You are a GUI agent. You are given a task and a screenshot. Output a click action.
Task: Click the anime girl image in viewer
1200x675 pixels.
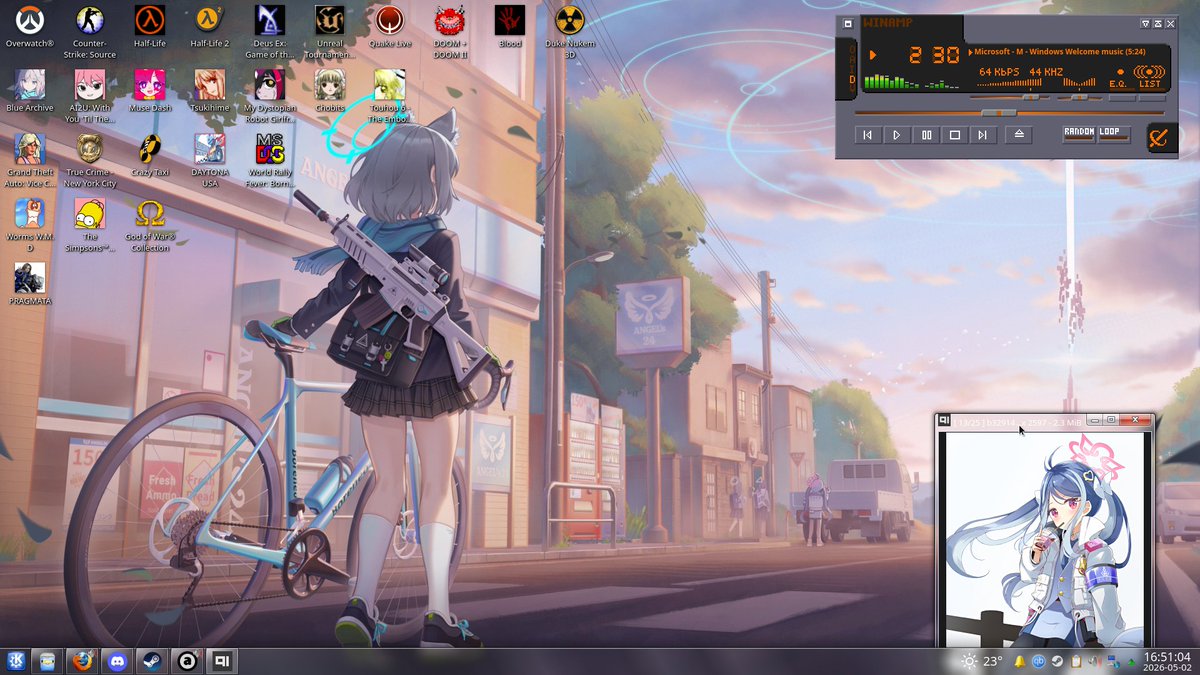pyautogui.click(x=1046, y=540)
